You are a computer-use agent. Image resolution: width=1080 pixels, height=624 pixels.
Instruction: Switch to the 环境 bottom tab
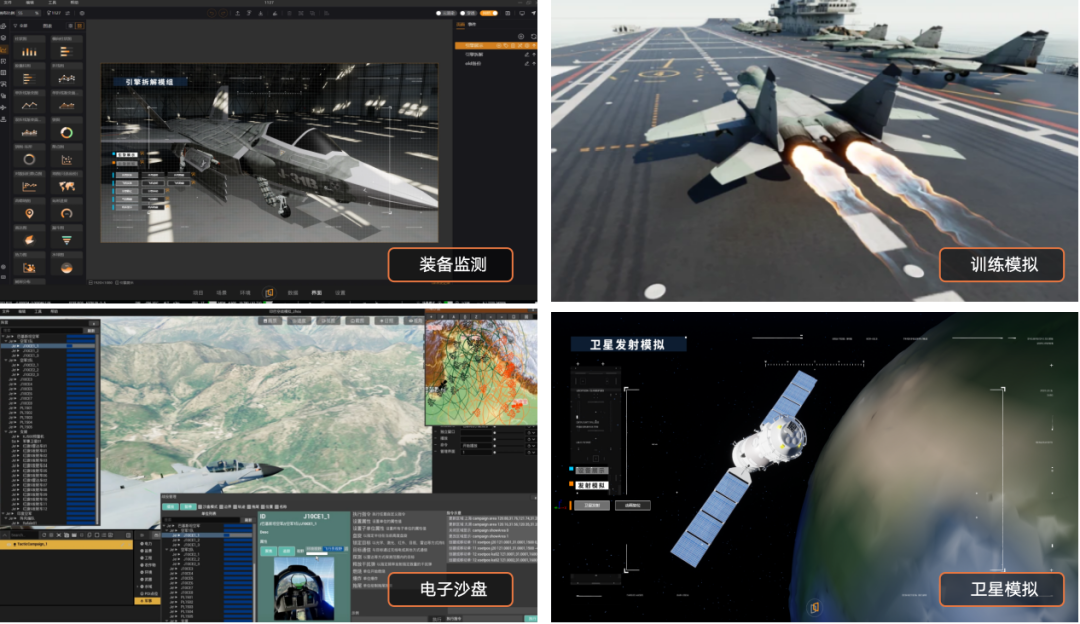[245, 293]
